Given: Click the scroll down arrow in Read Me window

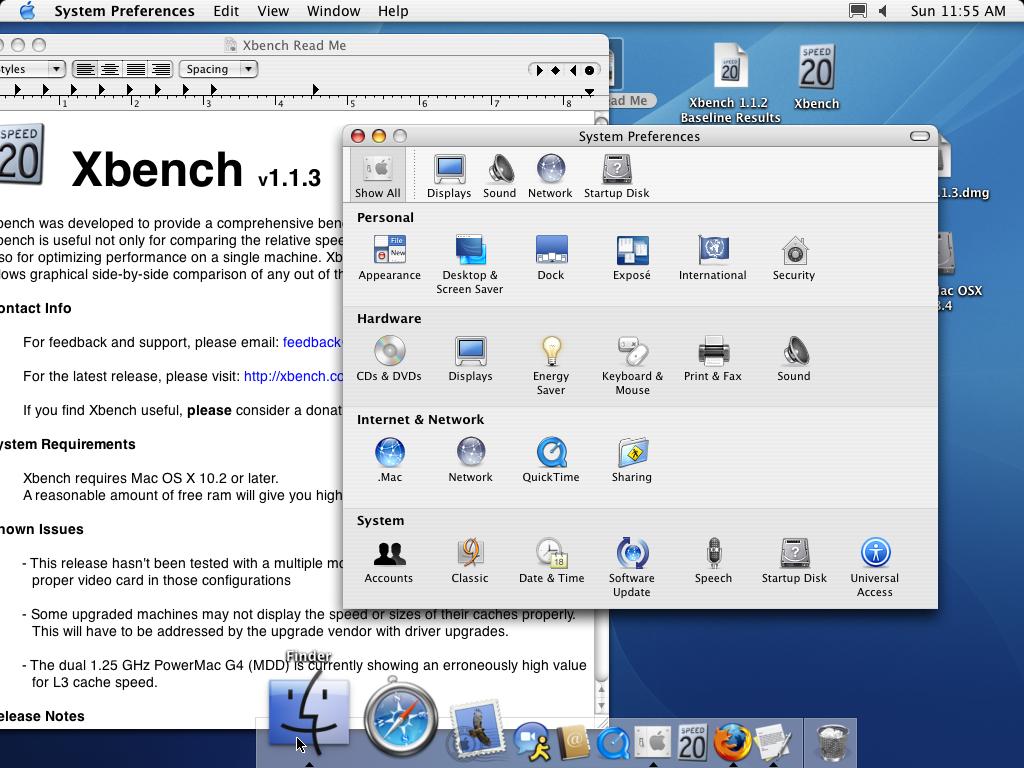Looking at the screenshot, I should (x=601, y=706).
